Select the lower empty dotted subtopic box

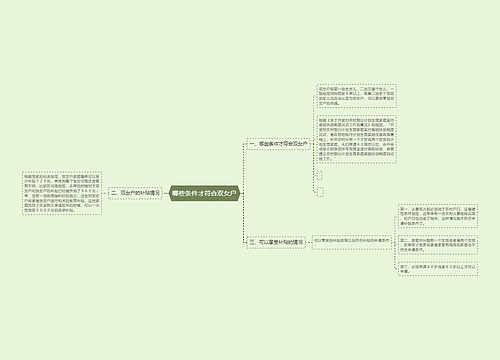tap(320, 192)
